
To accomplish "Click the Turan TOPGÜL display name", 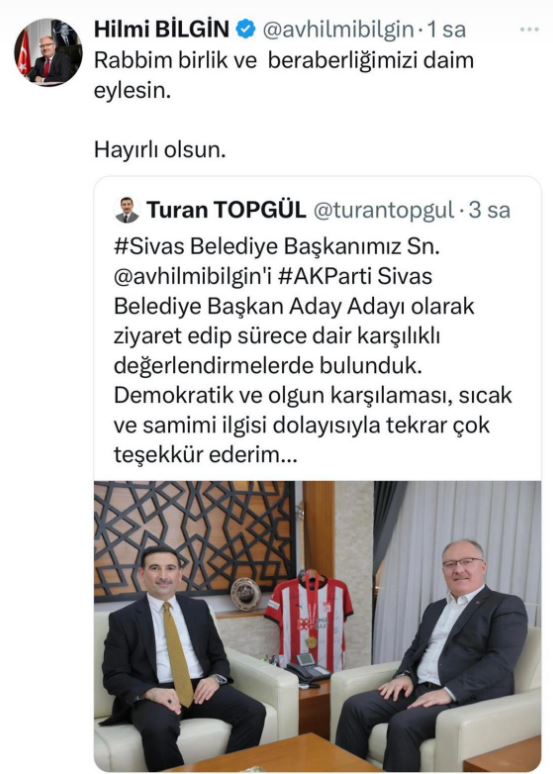I will (x=226, y=210).
